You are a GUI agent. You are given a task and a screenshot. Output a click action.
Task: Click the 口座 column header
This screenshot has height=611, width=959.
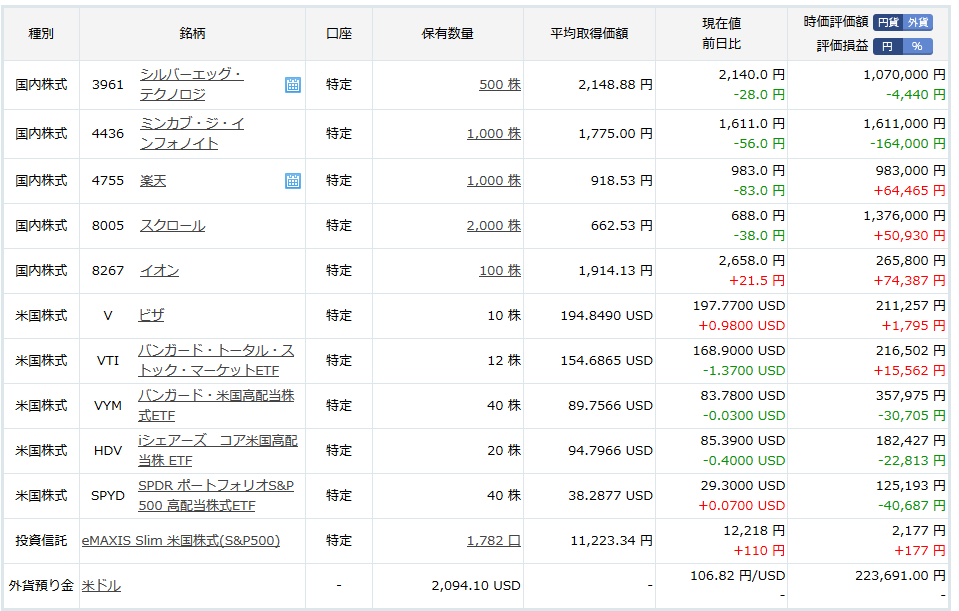tap(339, 34)
